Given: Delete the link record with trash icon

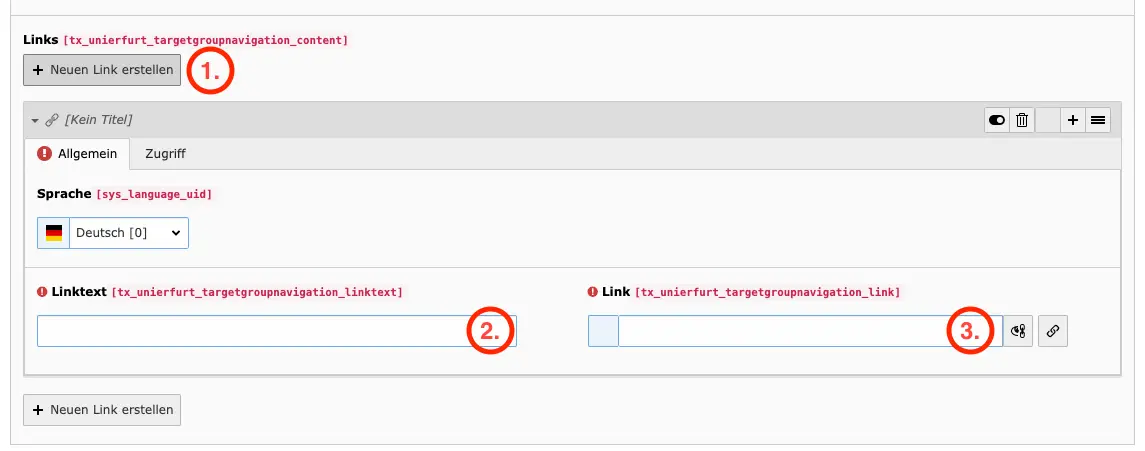Looking at the screenshot, I should (x=1022, y=120).
